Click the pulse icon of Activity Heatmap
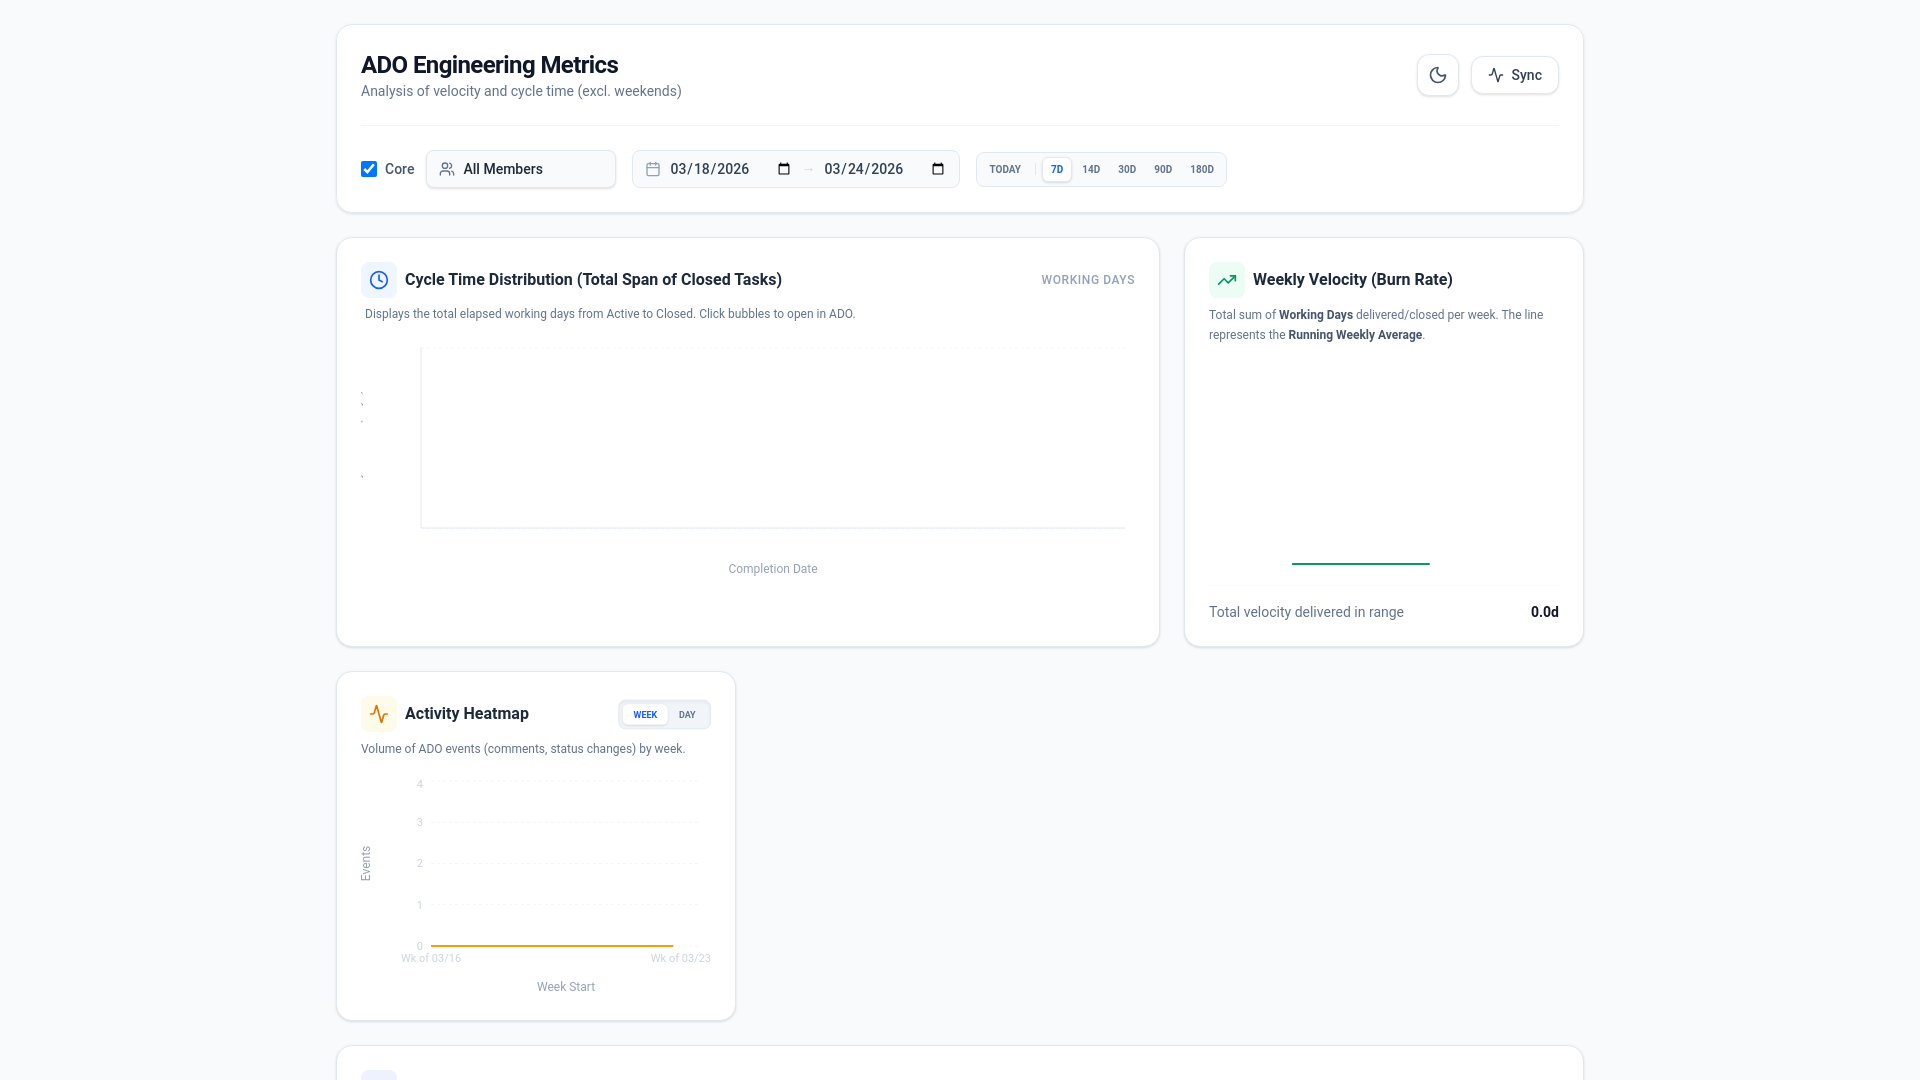This screenshot has height=1080, width=1920. [379, 714]
